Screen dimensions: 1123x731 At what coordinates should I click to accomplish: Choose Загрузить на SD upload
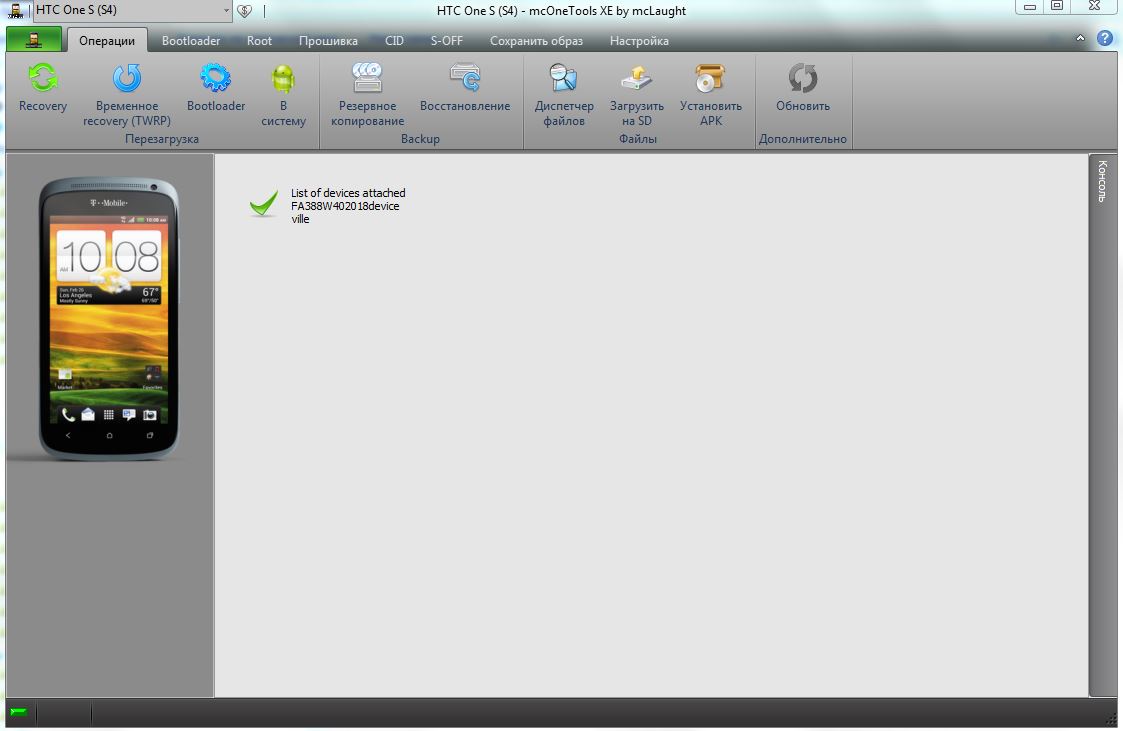point(637,95)
